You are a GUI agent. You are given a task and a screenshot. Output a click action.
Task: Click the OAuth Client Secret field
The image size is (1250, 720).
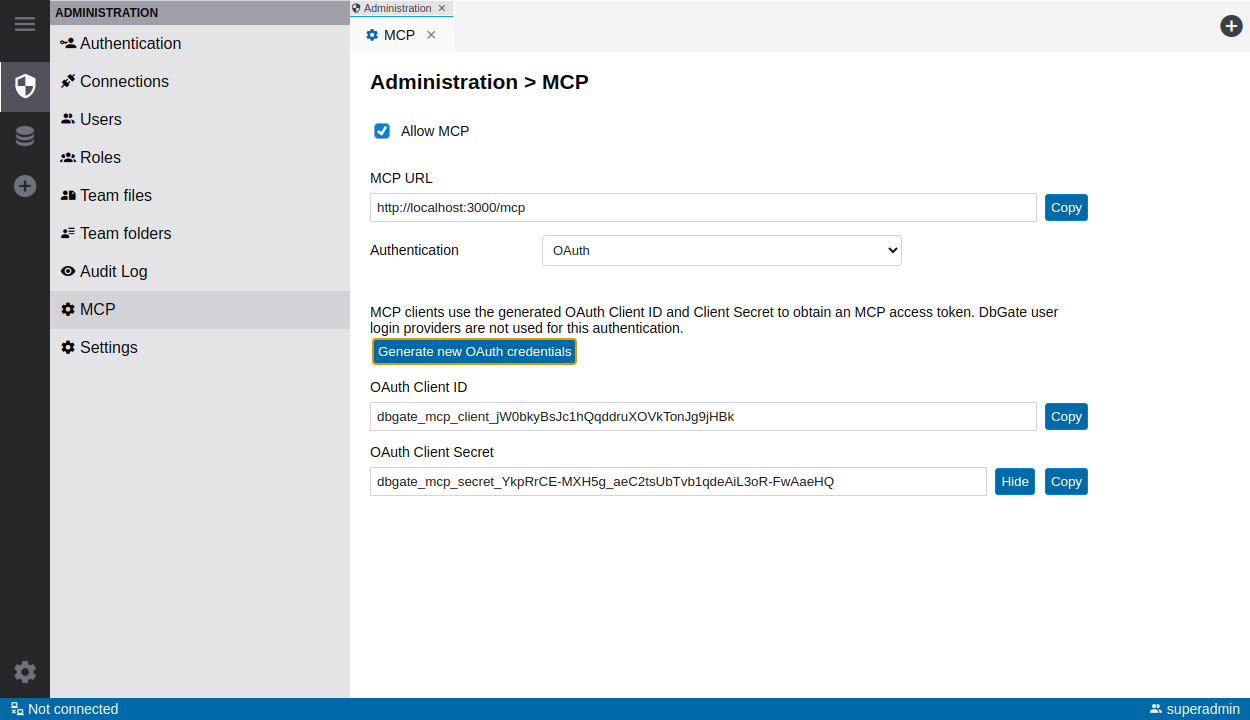678,481
